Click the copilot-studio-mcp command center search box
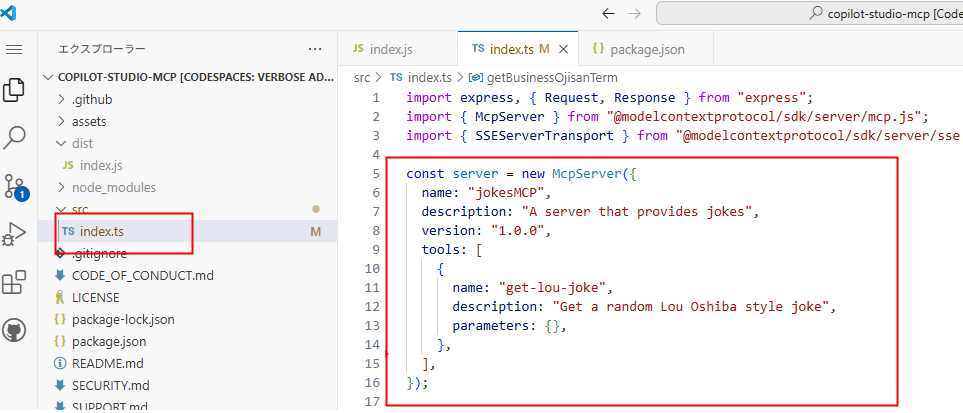The width and height of the screenshot is (963, 413). [x=809, y=14]
